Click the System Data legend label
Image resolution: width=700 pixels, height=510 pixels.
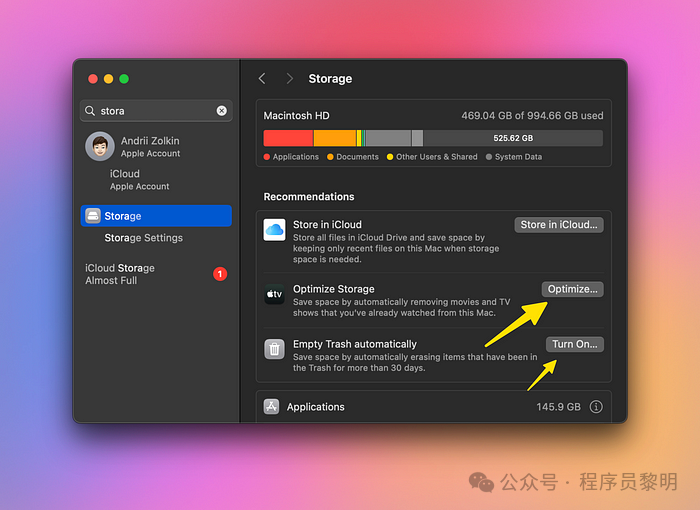pos(518,157)
